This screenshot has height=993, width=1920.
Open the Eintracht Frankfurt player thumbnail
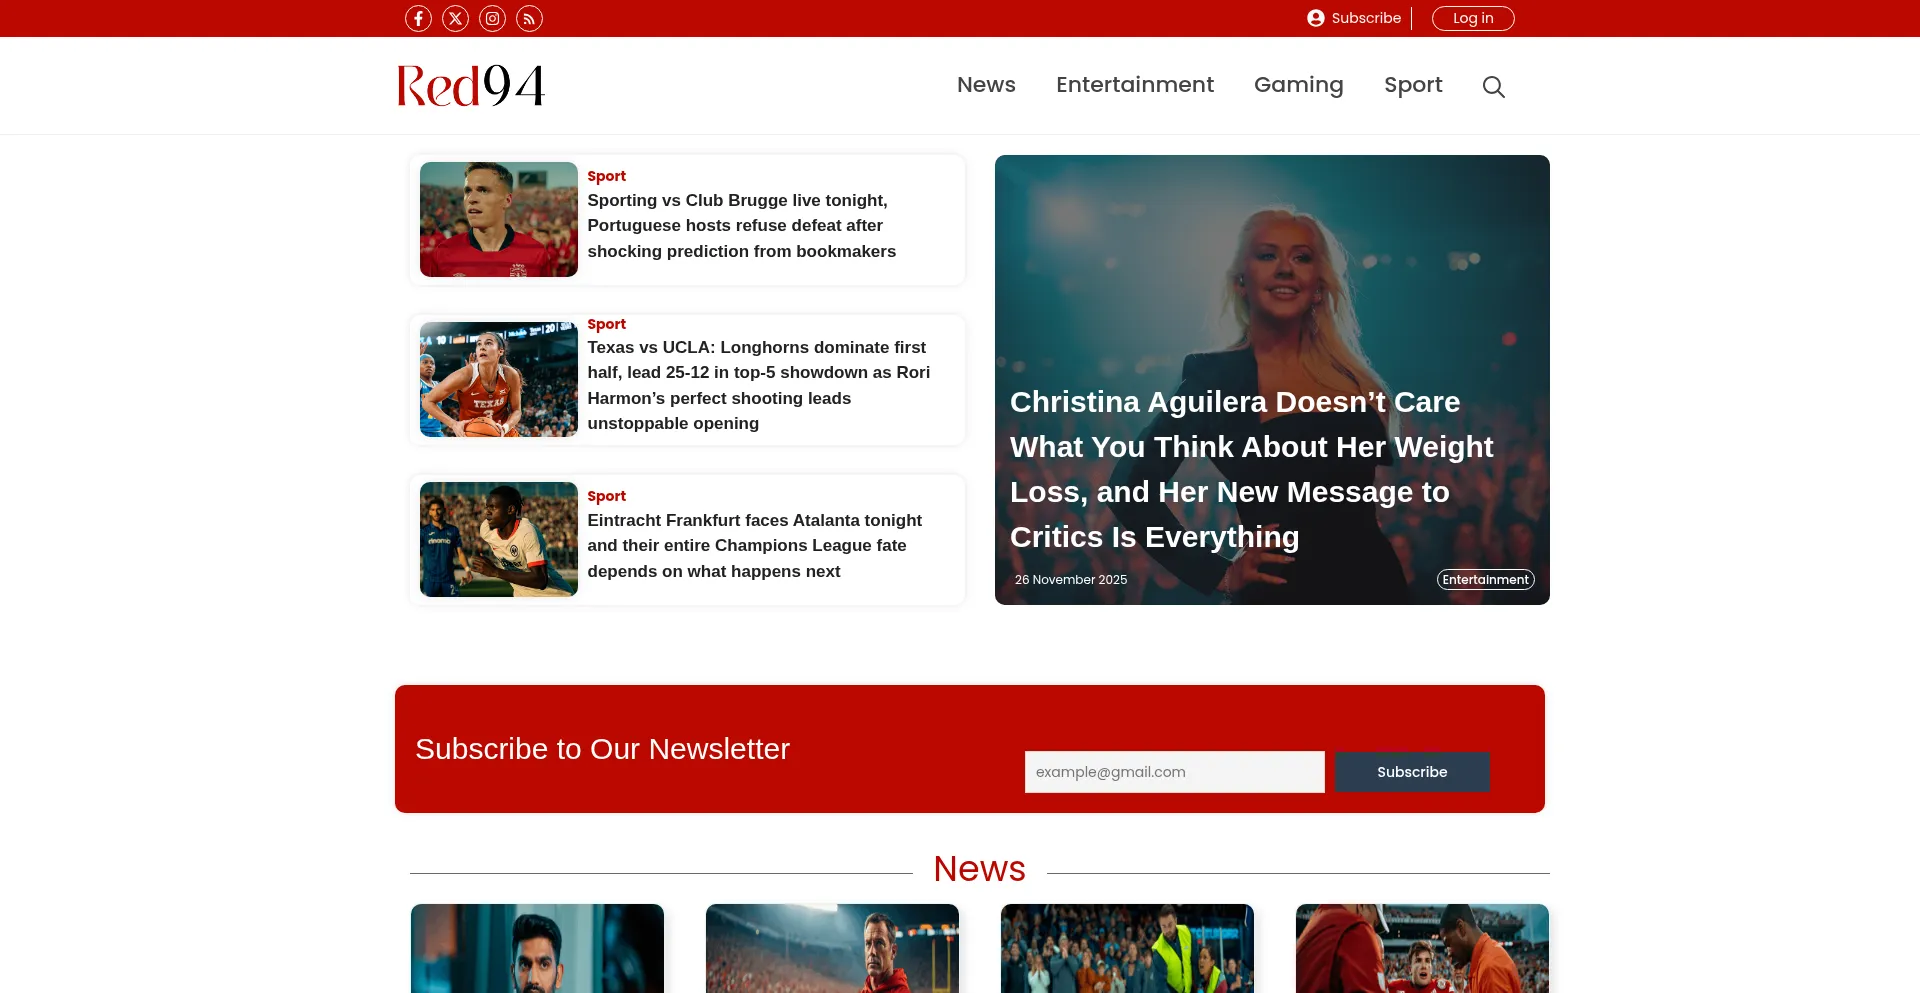pos(499,540)
